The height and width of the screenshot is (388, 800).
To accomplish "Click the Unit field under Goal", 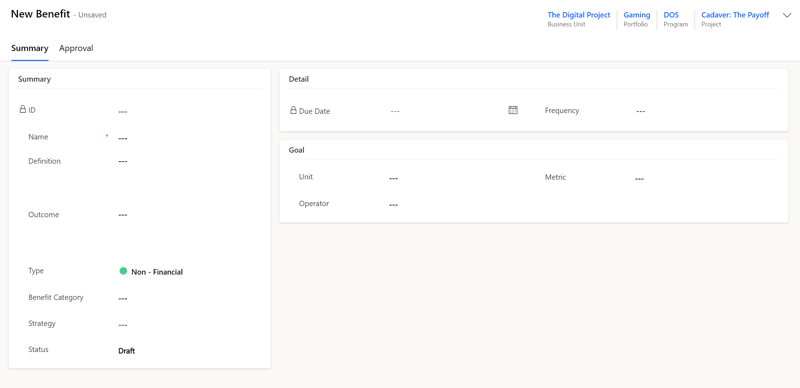I will 459,178.
